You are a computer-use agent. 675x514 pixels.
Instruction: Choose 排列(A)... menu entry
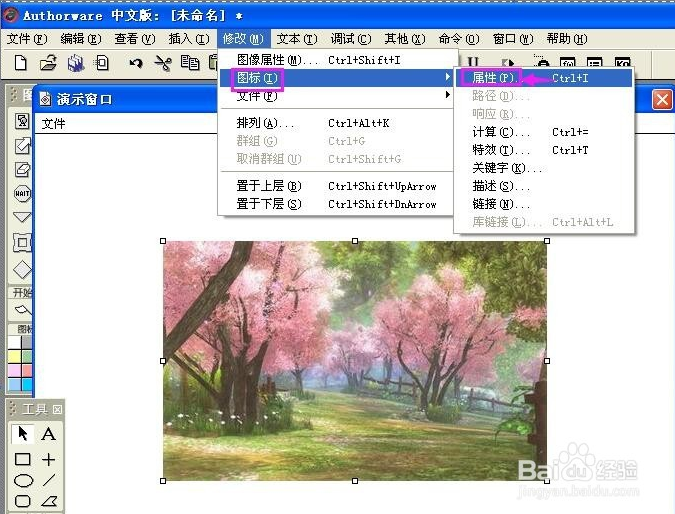[x=337, y=123]
